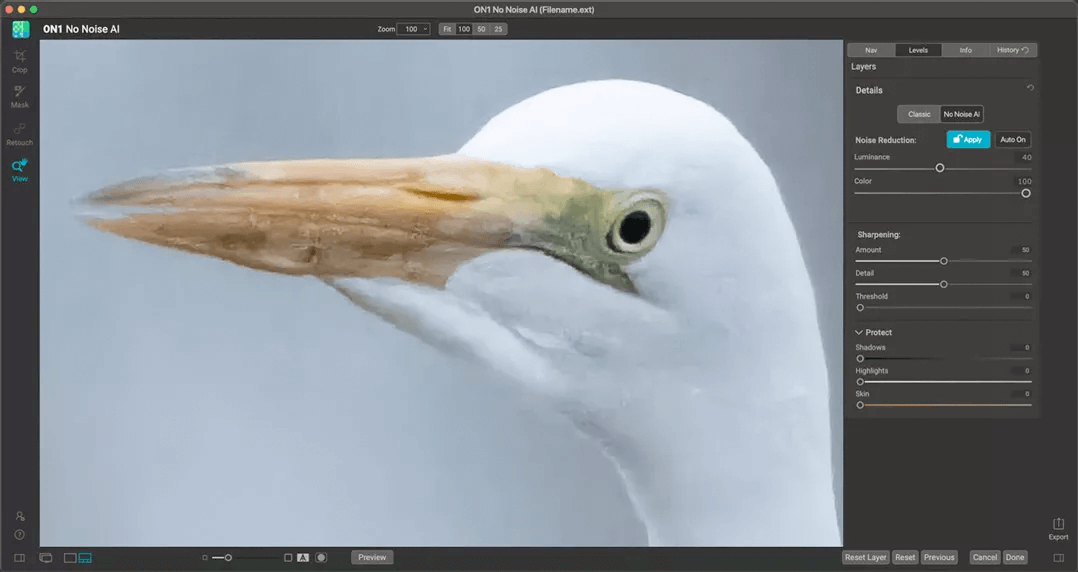Click the Export icon
Screen dimensions: 1078x572
pyautogui.click(x=1058, y=526)
